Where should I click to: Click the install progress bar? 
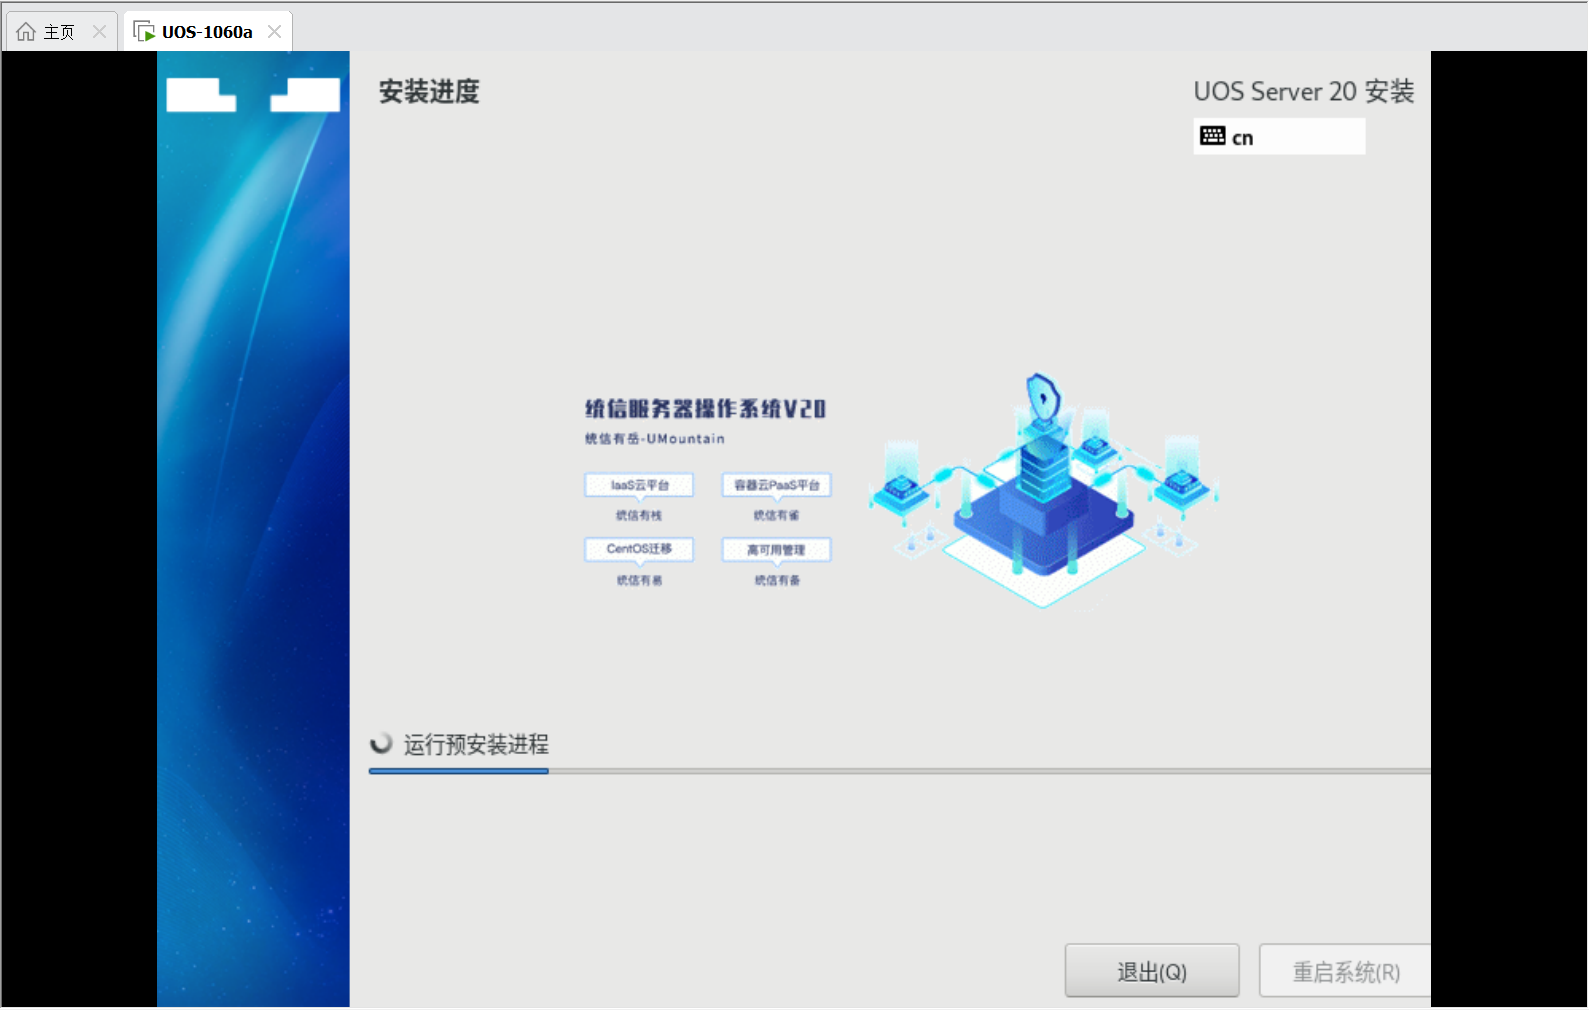900,771
